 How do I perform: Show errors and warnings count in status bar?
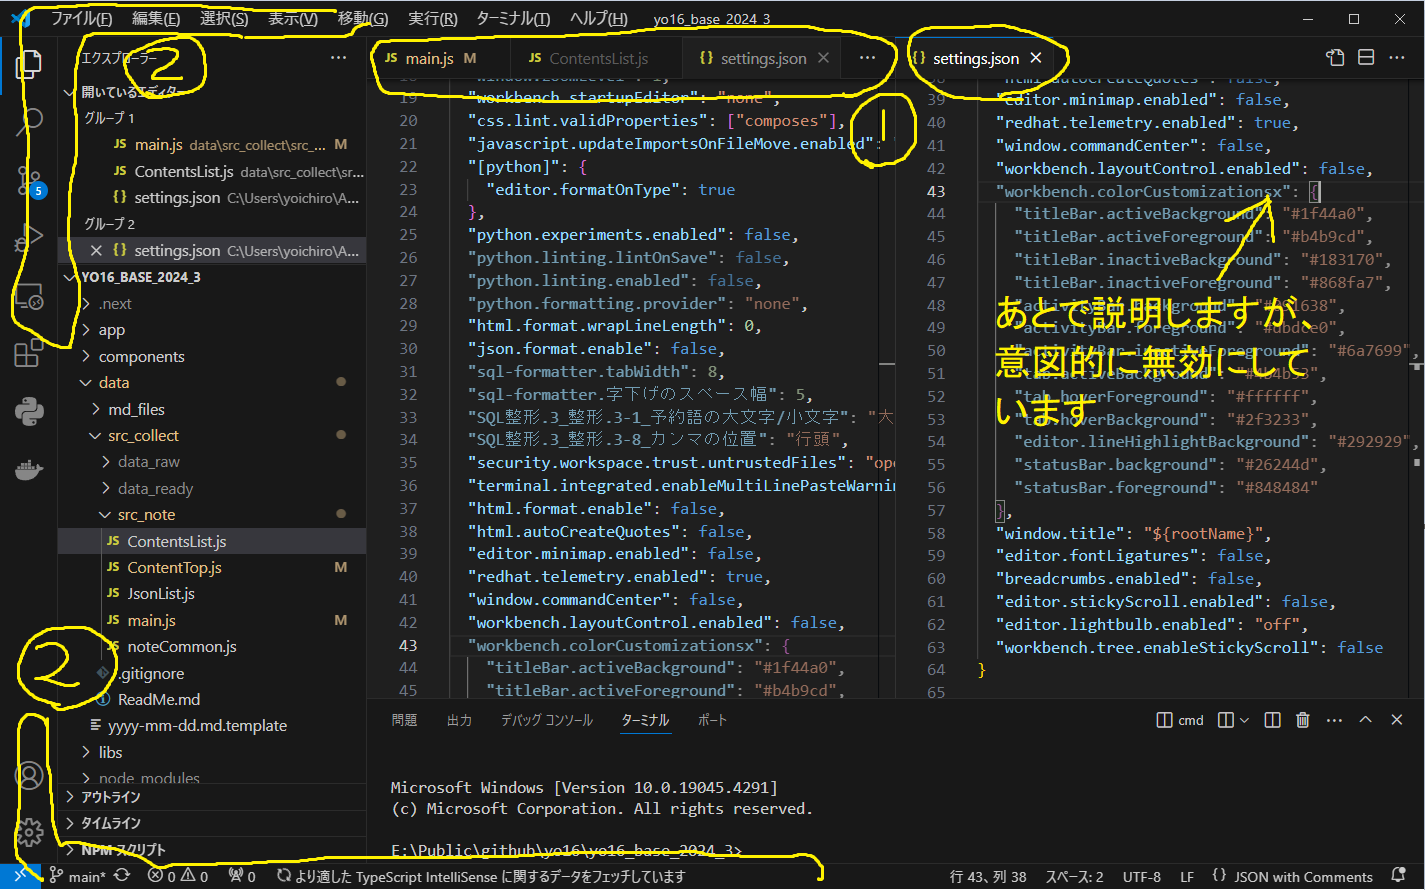click(178, 877)
